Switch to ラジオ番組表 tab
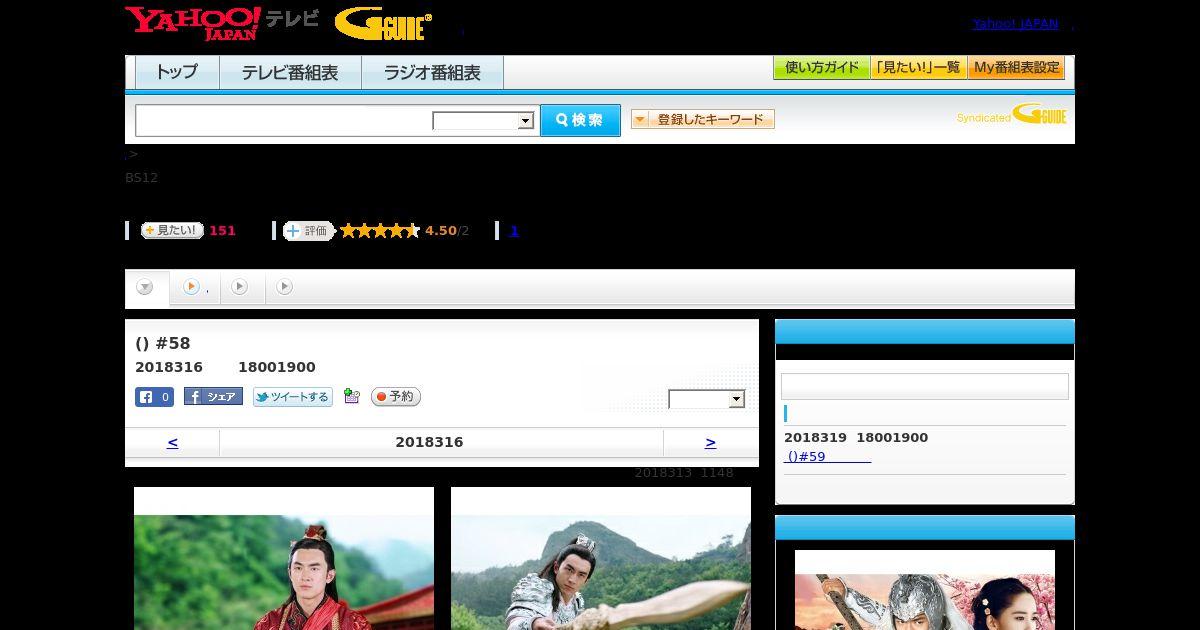Image resolution: width=1200 pixels, height=630 pixels. point(432,72)
